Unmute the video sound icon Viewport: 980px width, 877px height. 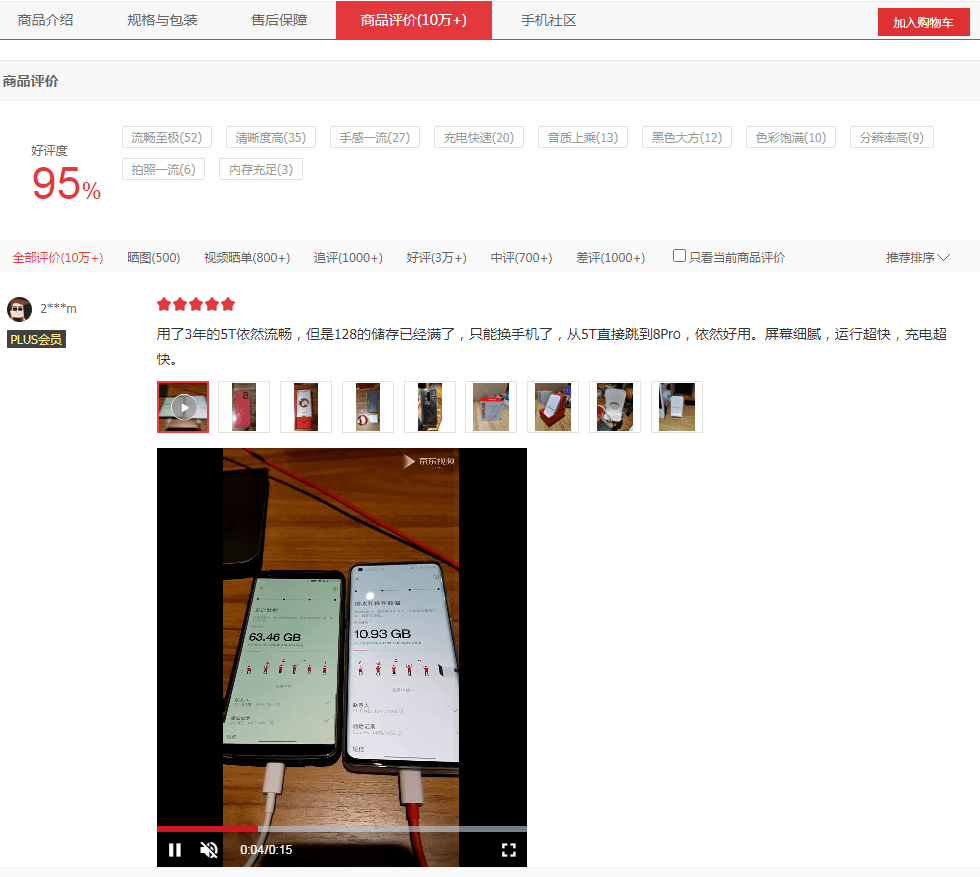[209, 850]
